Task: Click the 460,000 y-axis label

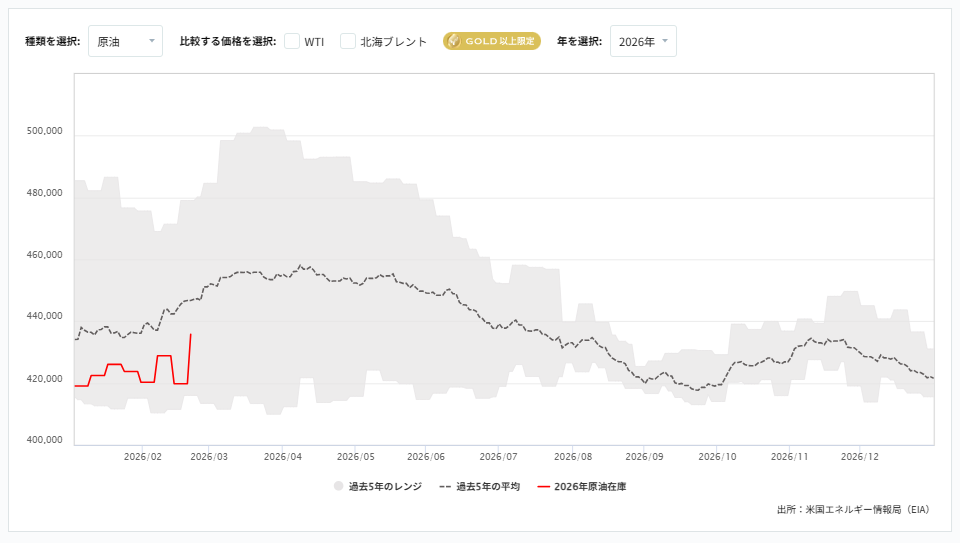Action: (x=44, y=255)
